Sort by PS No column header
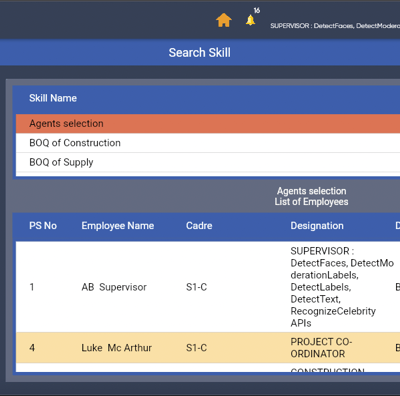This screenshot has width=400, height=396. [43, 226]
